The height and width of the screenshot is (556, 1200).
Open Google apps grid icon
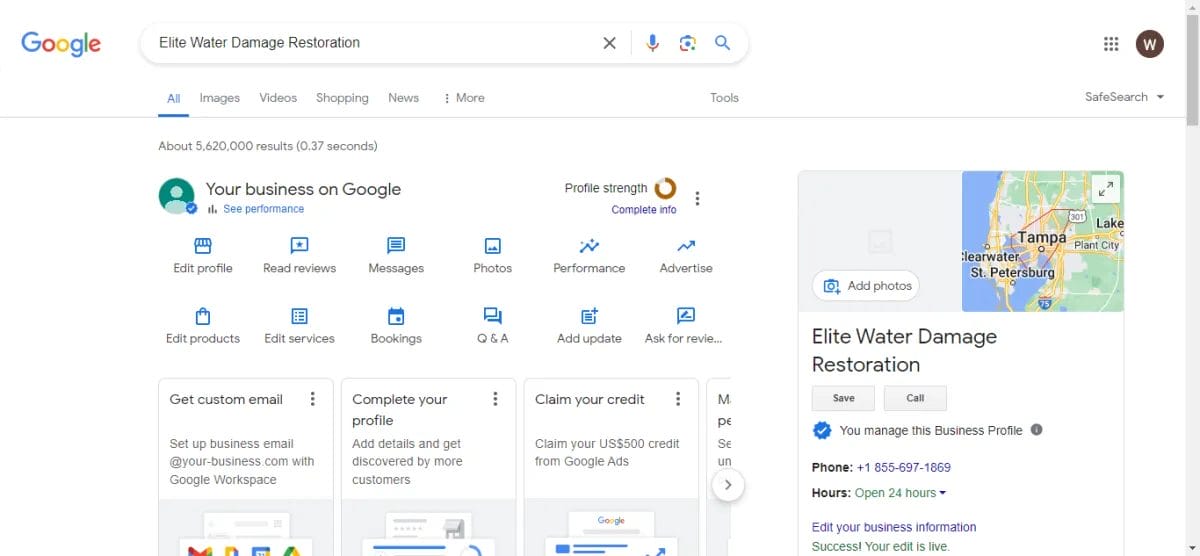[x=1110, y=44]
